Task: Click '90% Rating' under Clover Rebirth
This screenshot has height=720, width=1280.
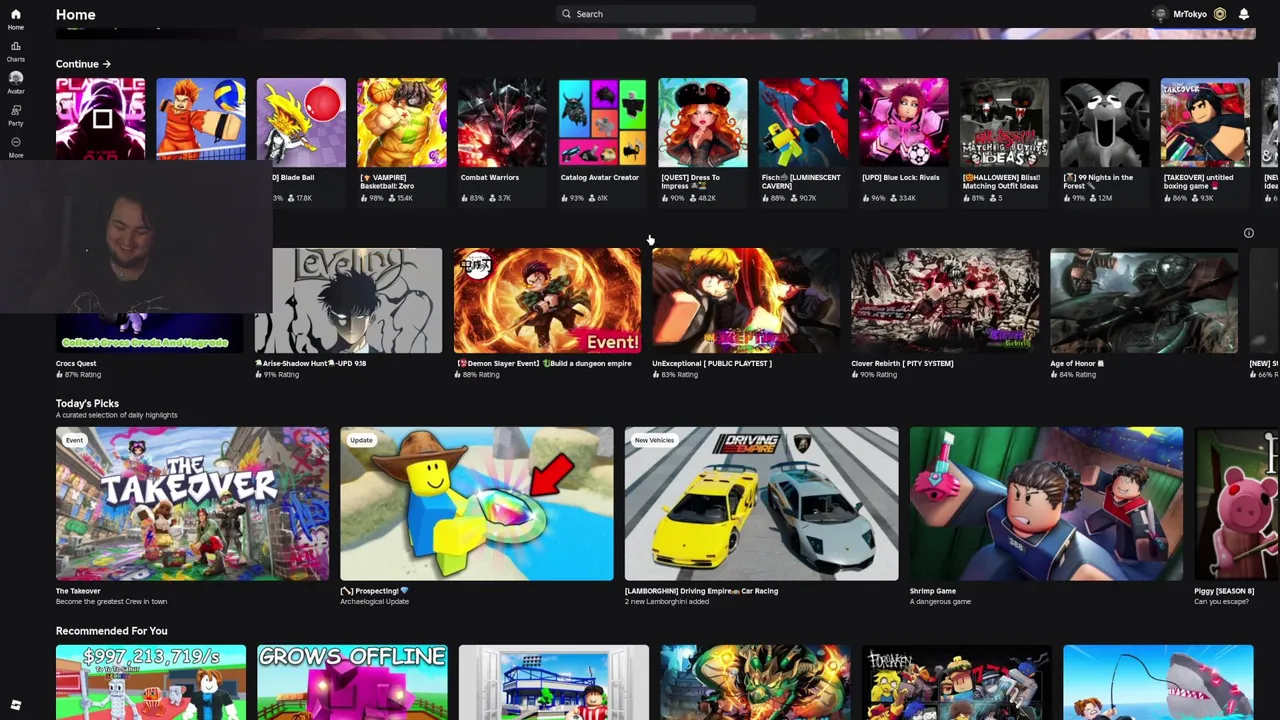Action: click(875, 375)
